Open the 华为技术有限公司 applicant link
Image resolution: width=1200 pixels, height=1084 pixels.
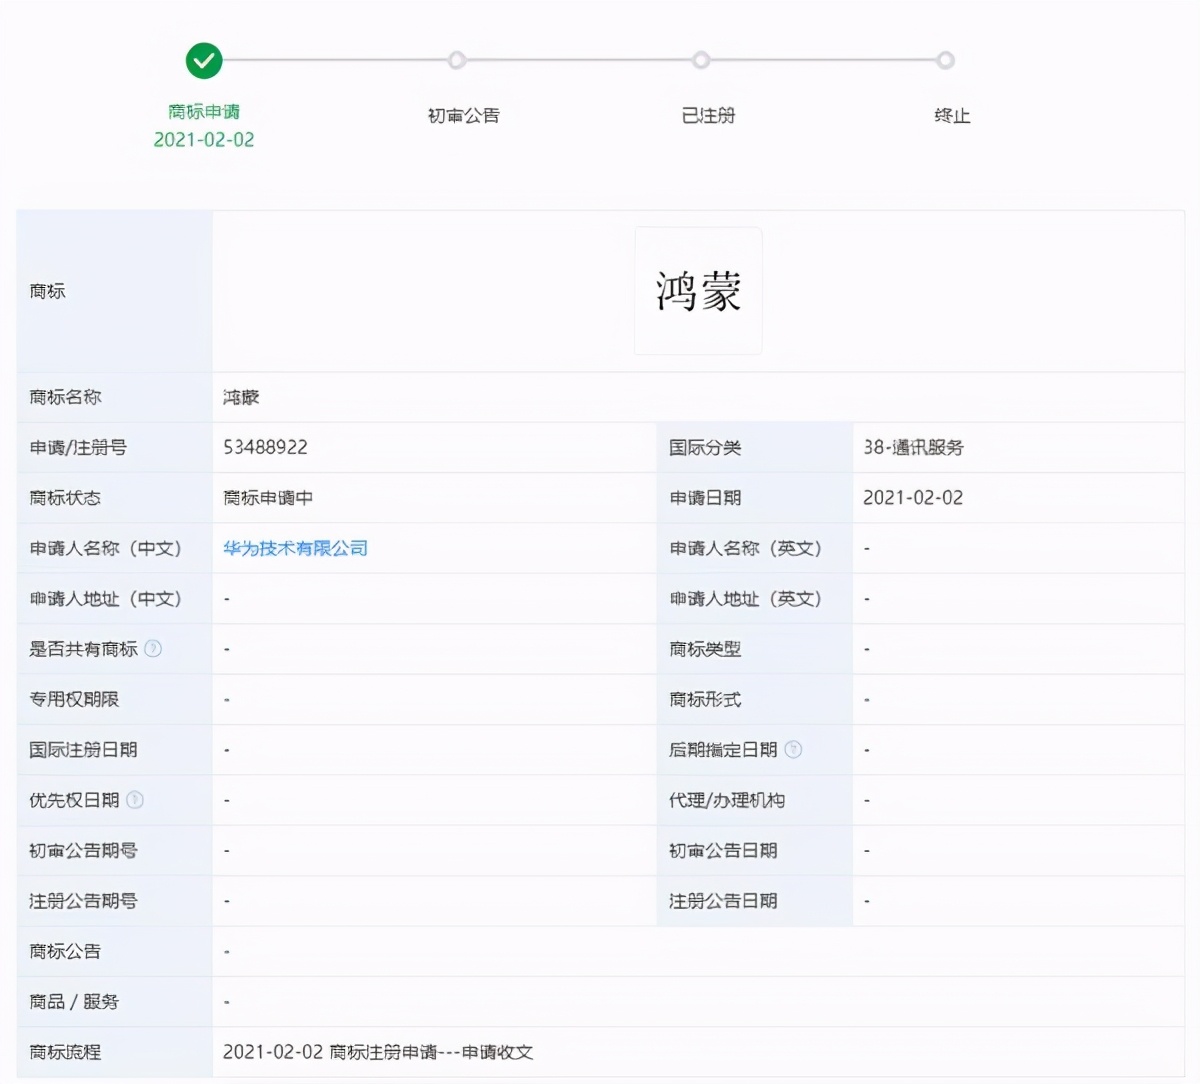point(293,548)
